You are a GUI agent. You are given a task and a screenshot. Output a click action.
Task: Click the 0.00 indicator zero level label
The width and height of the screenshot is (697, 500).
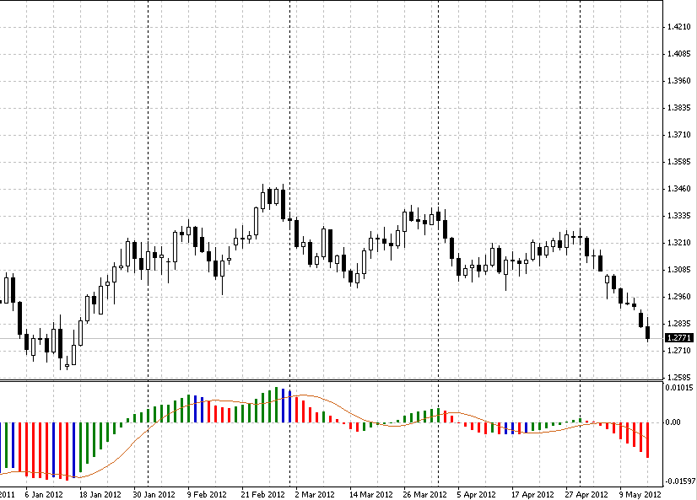click(671, 423)
